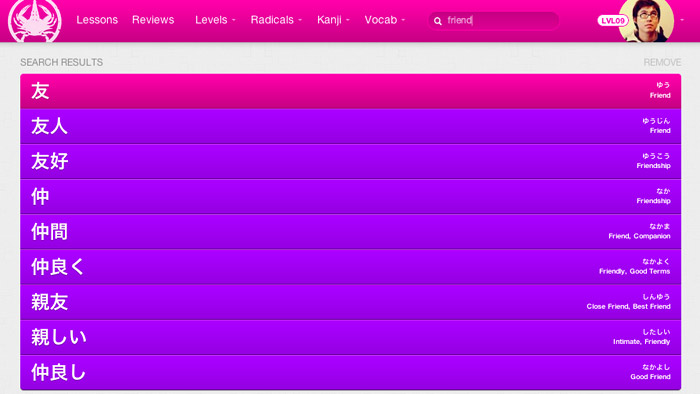Click the 'Friend, Companion' meaning text
700x394 pixels.
tap(639, 236)
